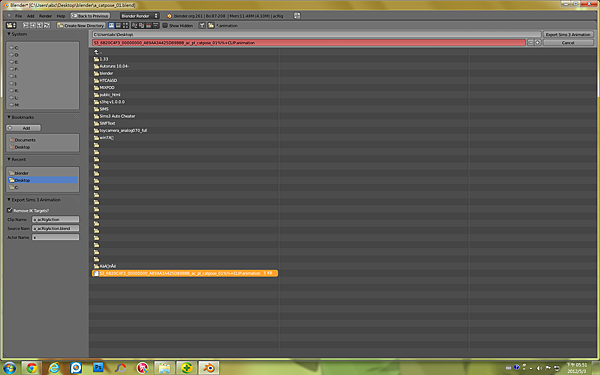Toggle the show-folders filter icon
This screenshot has width=600, height=375.
tap(211, 25)
